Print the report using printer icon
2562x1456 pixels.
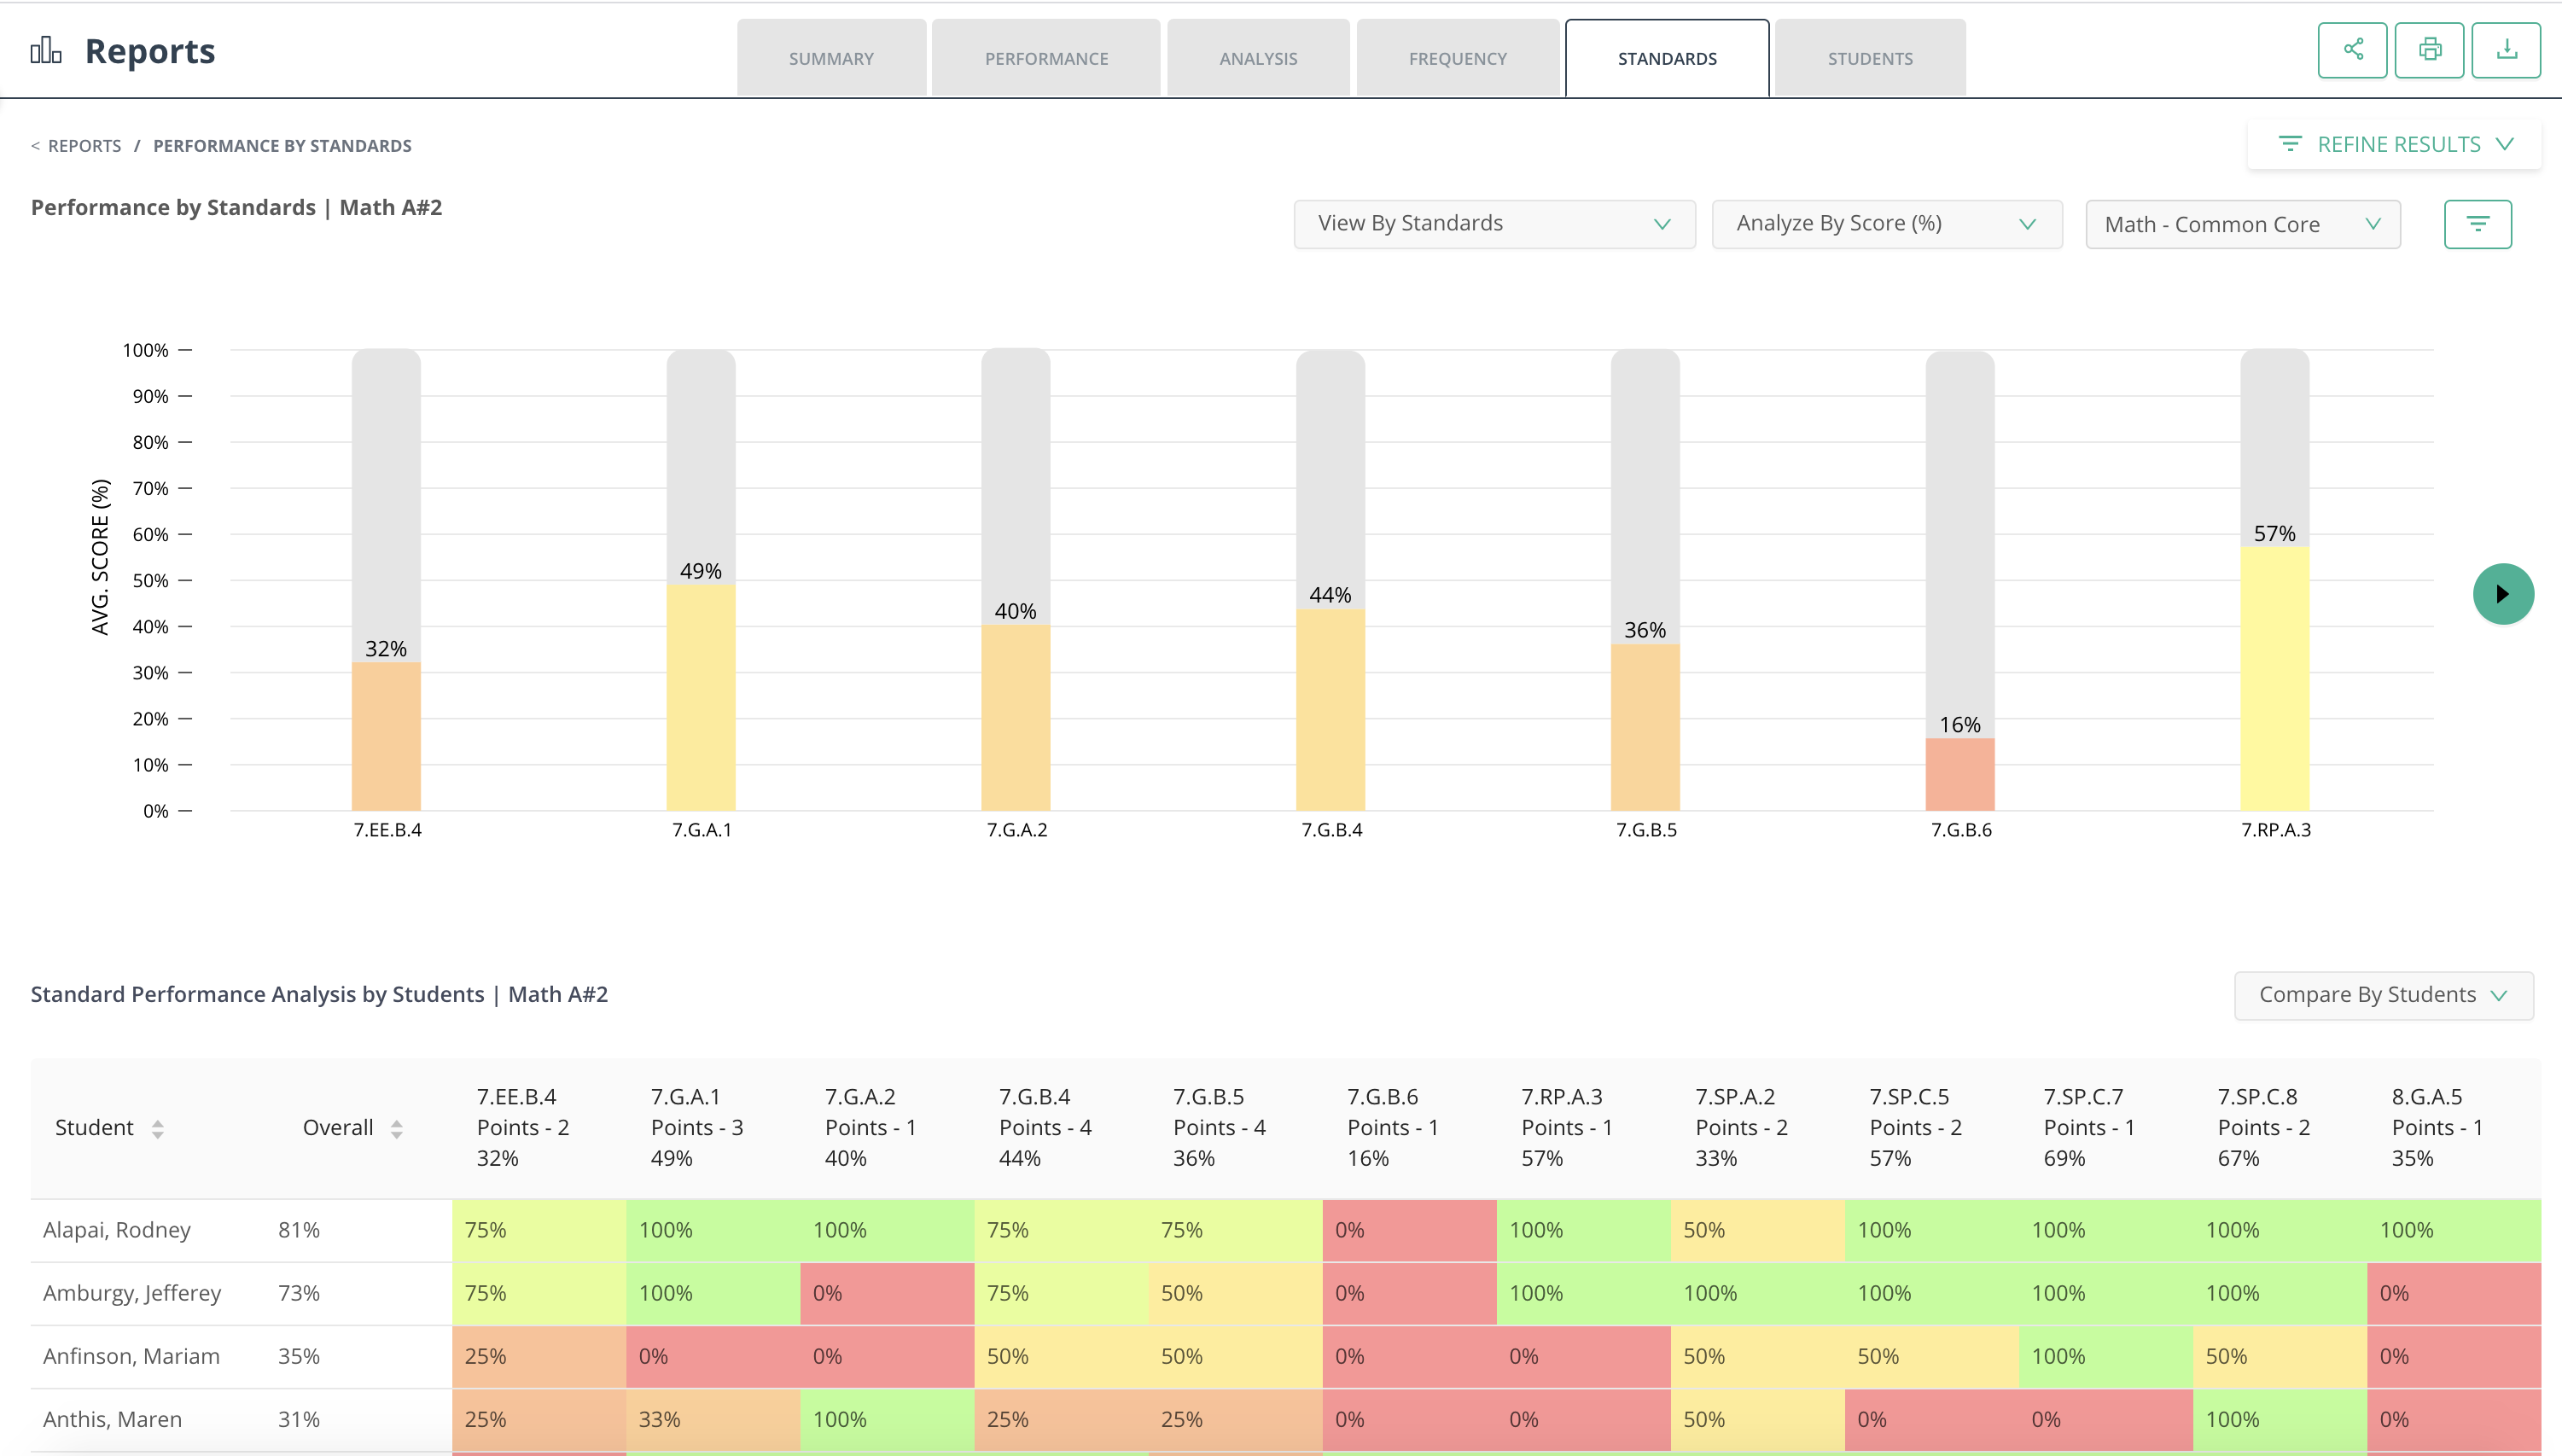pyautogui.click(x=2429, y=50)
